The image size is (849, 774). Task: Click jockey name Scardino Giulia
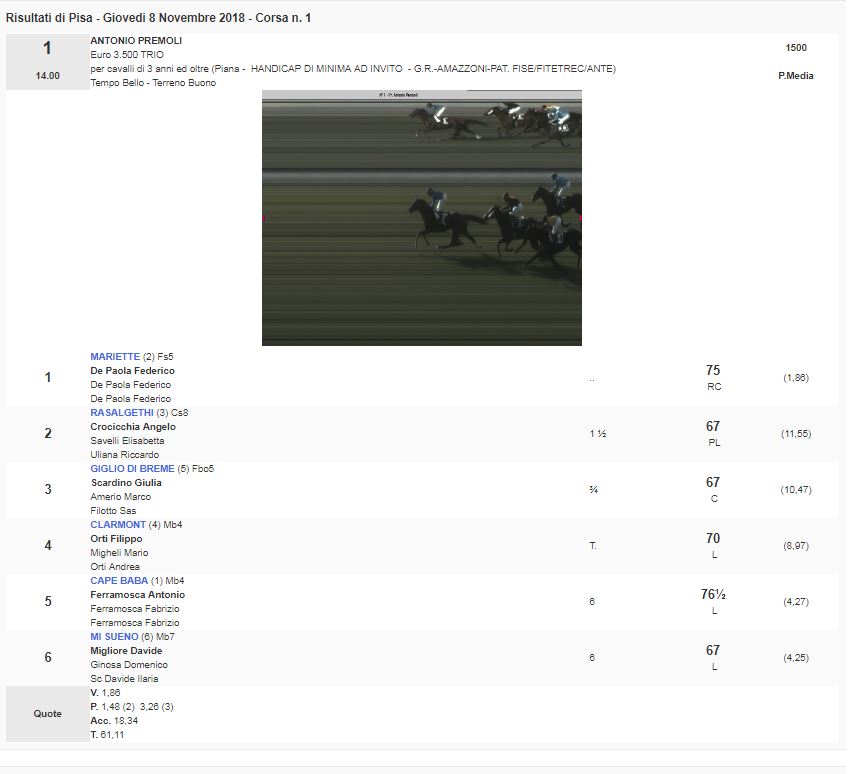click(x=125, y=483)
